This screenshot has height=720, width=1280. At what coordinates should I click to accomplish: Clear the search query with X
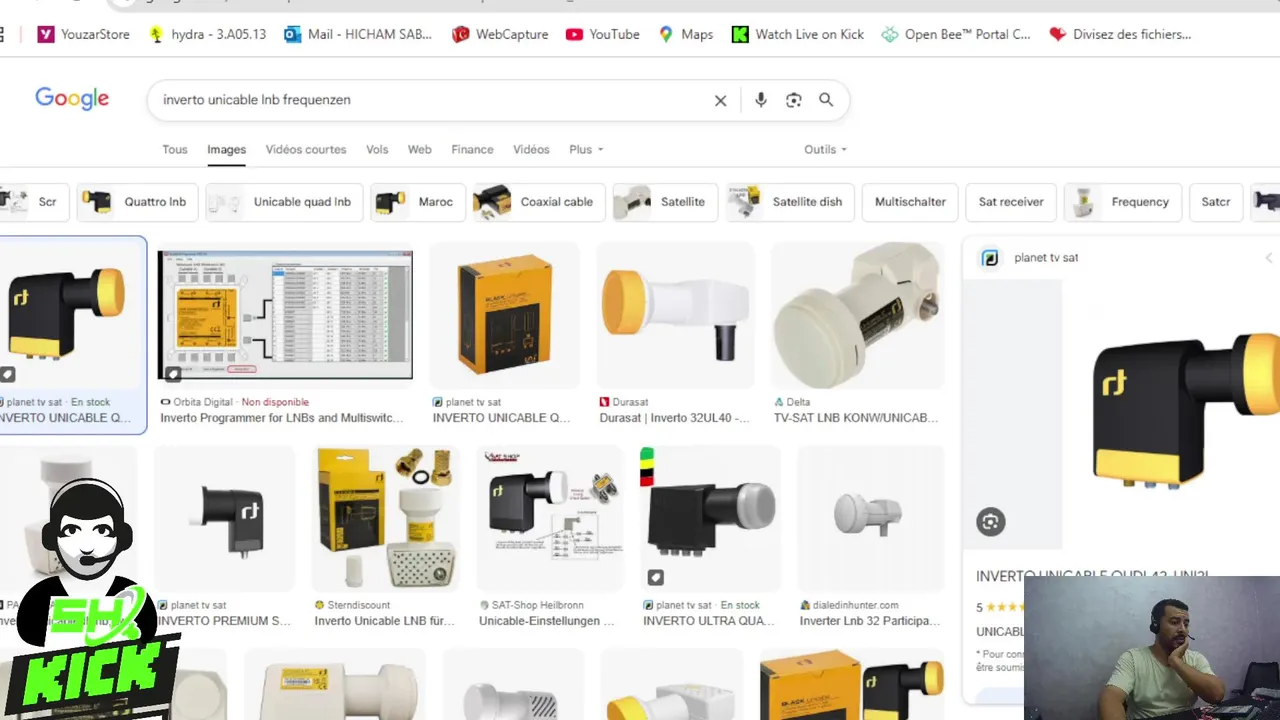point(720,100)
